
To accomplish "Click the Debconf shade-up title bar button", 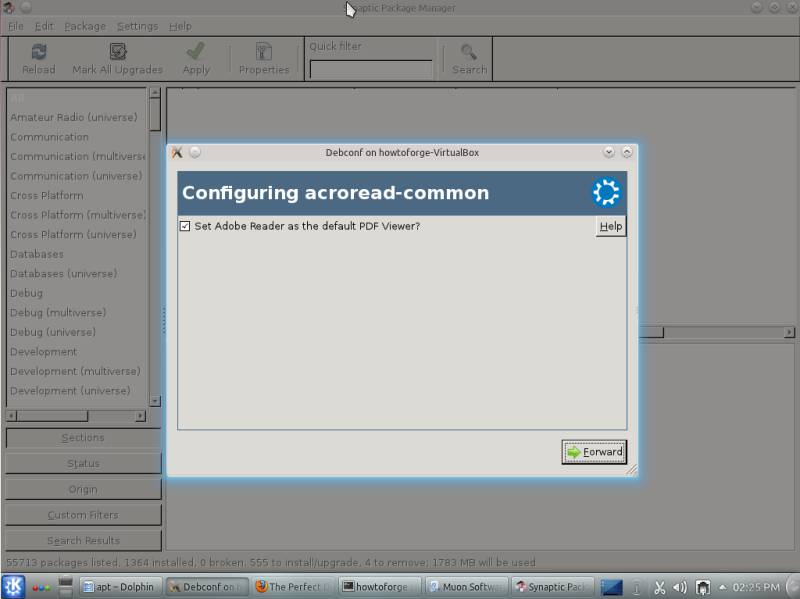I will [x=627, y=152].
